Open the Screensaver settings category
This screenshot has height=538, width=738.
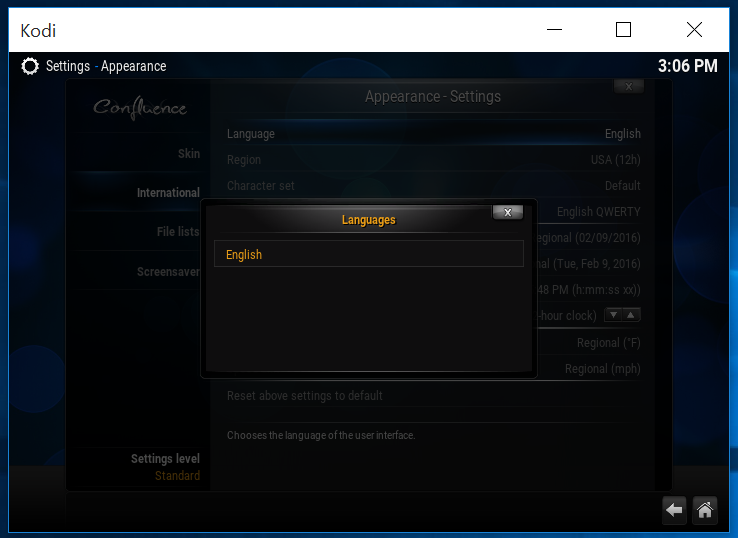tap(139, 272)
